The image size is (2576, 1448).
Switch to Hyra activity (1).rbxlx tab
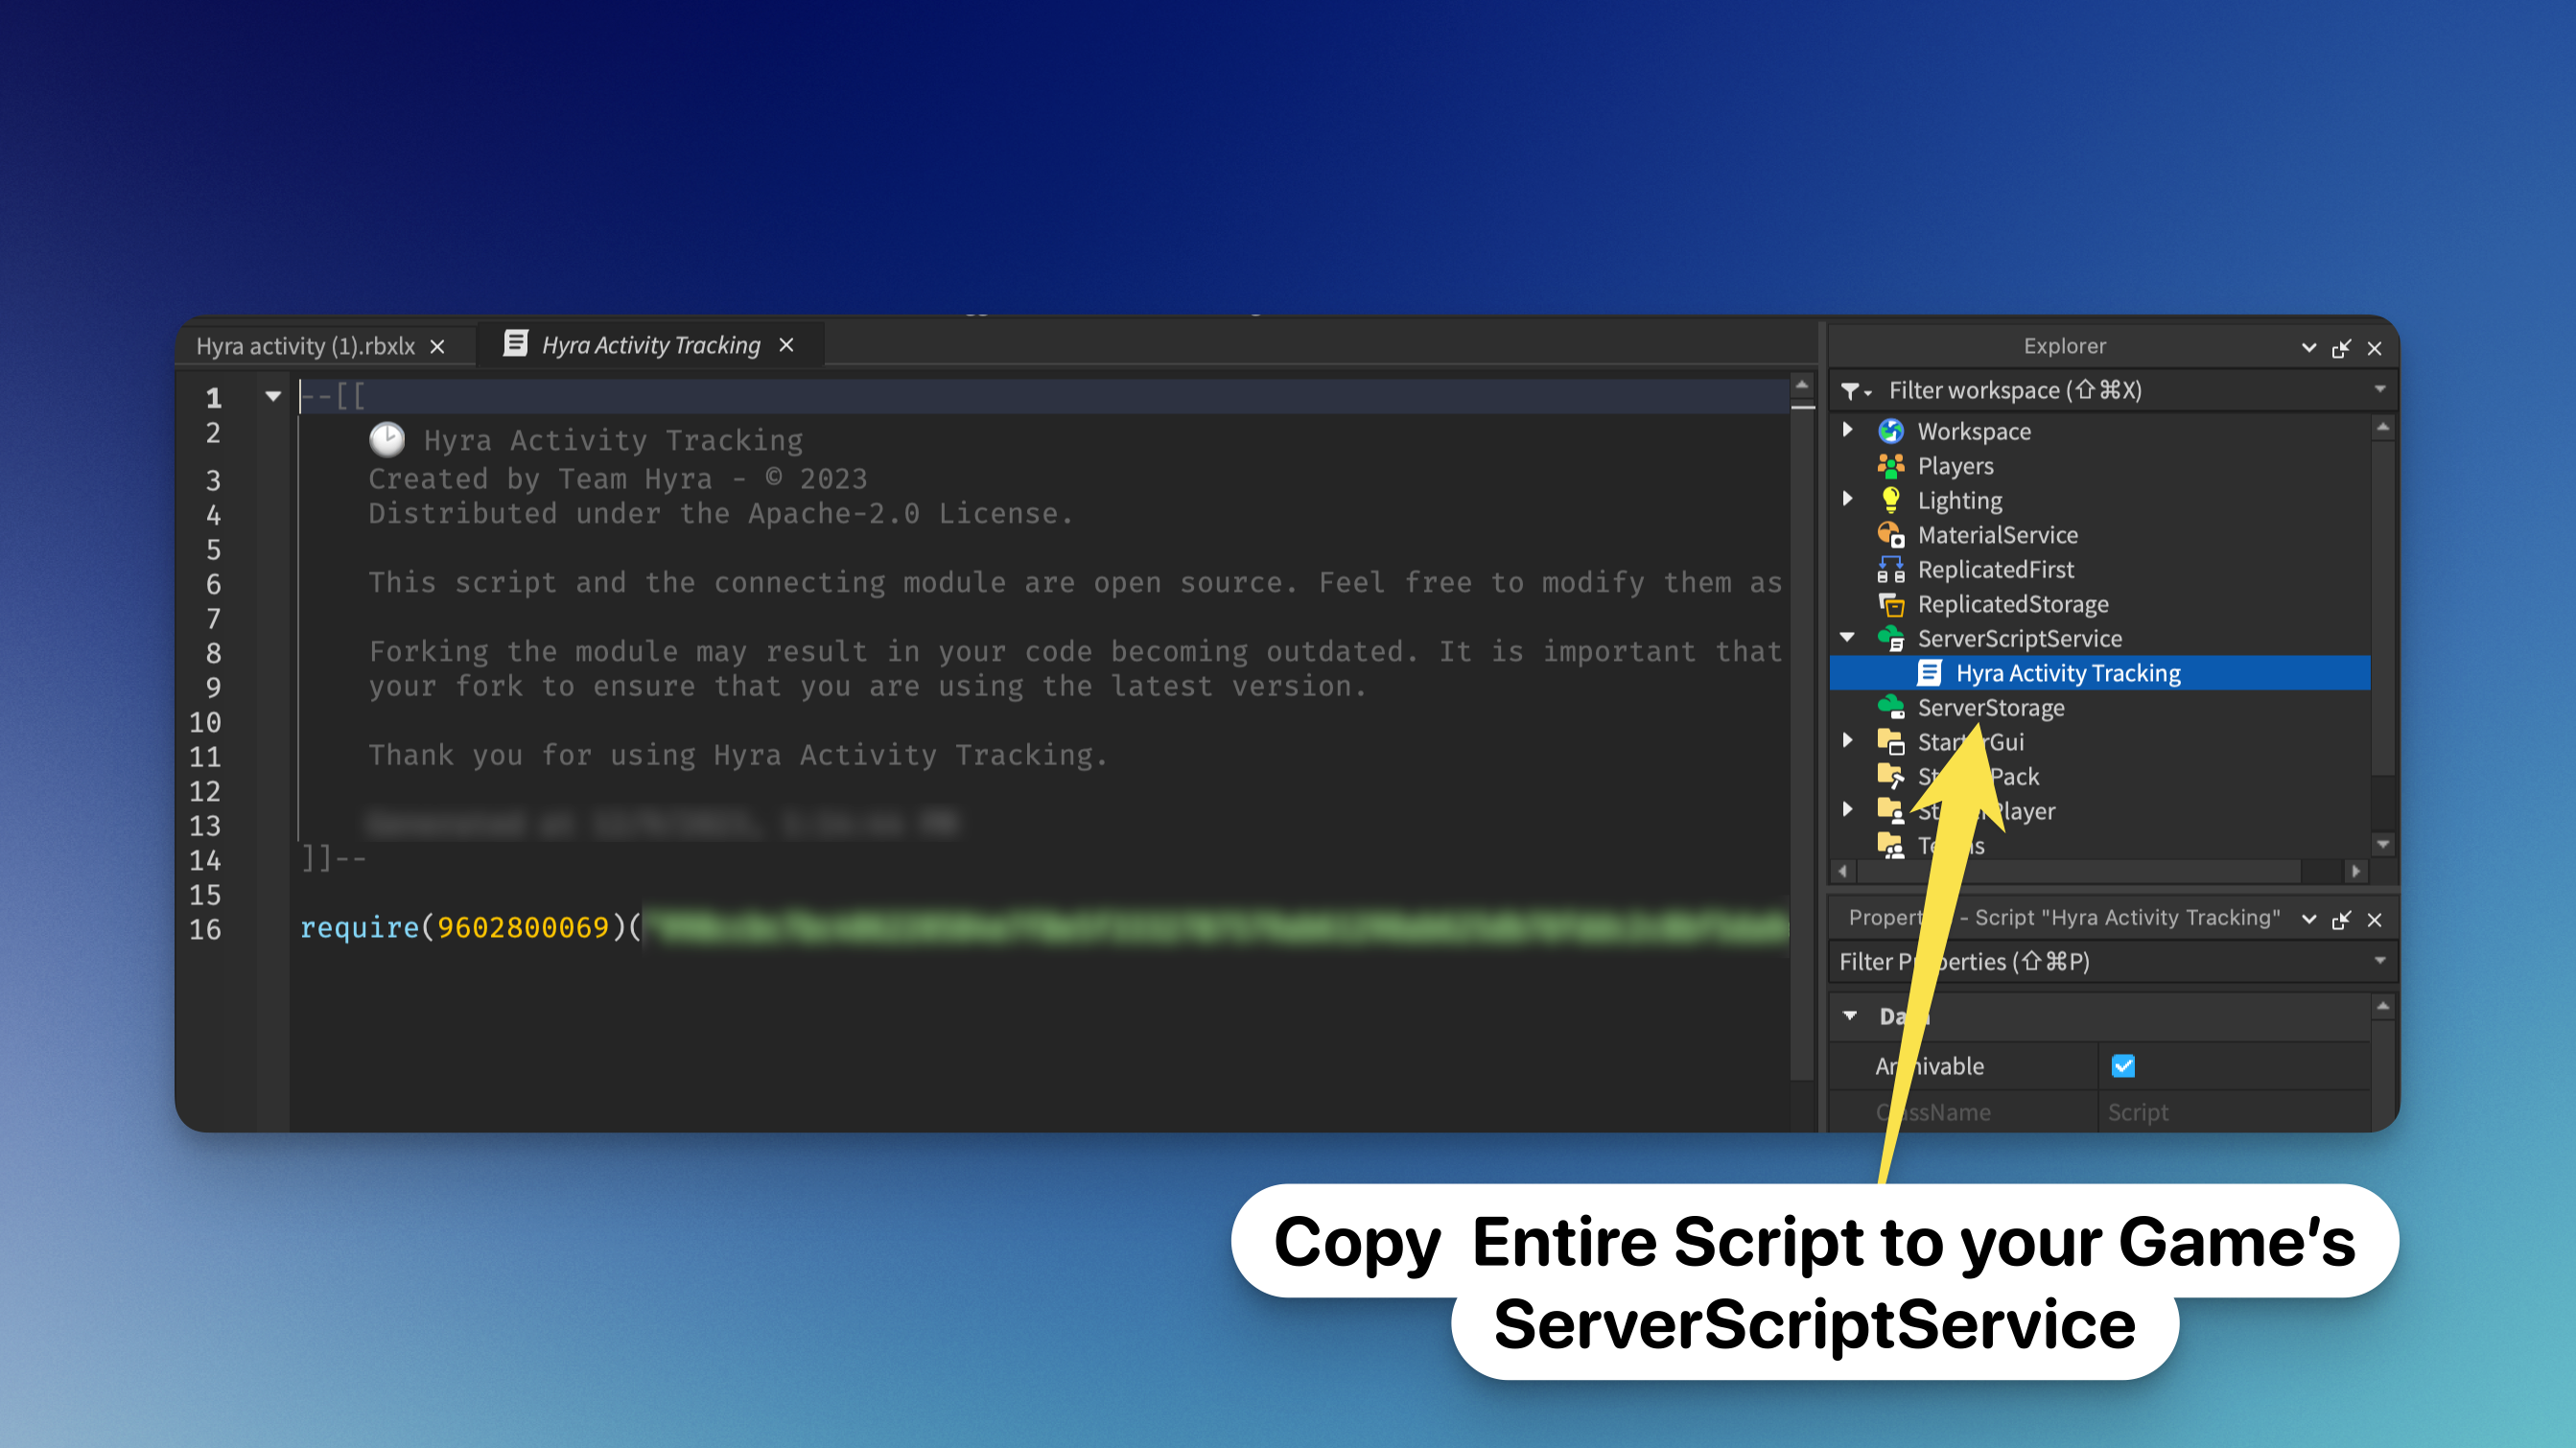tap(306, 346)
